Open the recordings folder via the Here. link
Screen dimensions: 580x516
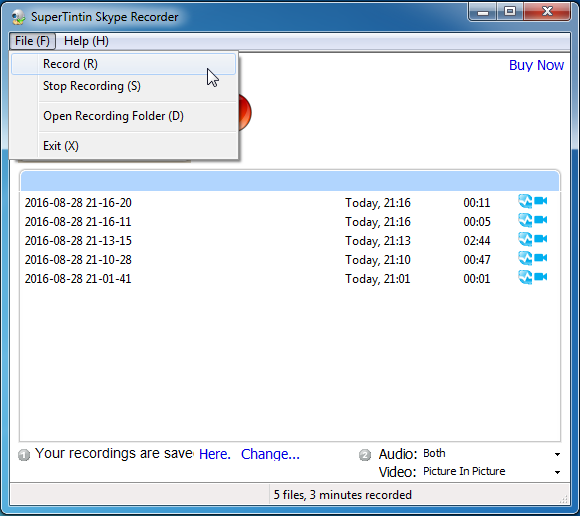tap(215, 454)
